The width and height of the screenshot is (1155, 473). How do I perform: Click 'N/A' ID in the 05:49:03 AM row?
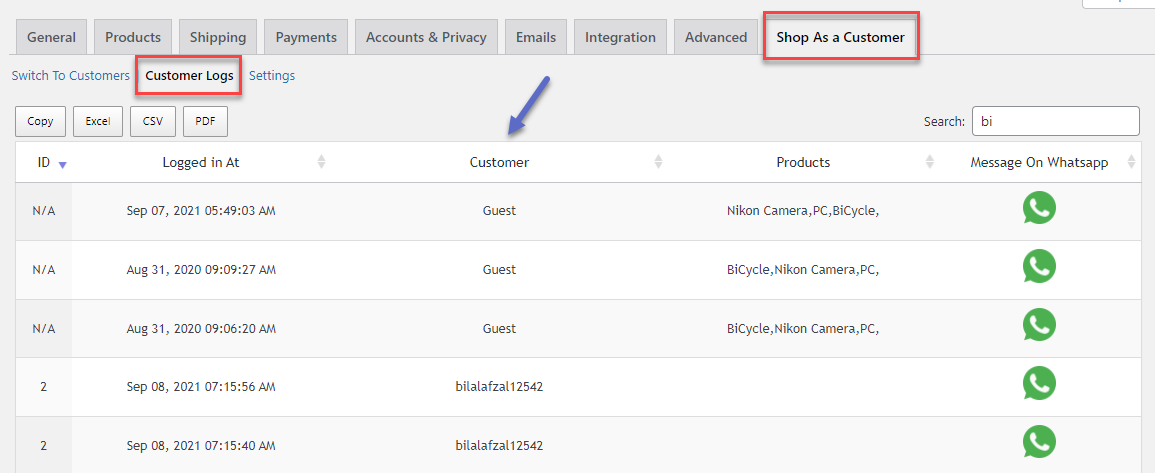(43, 211)
